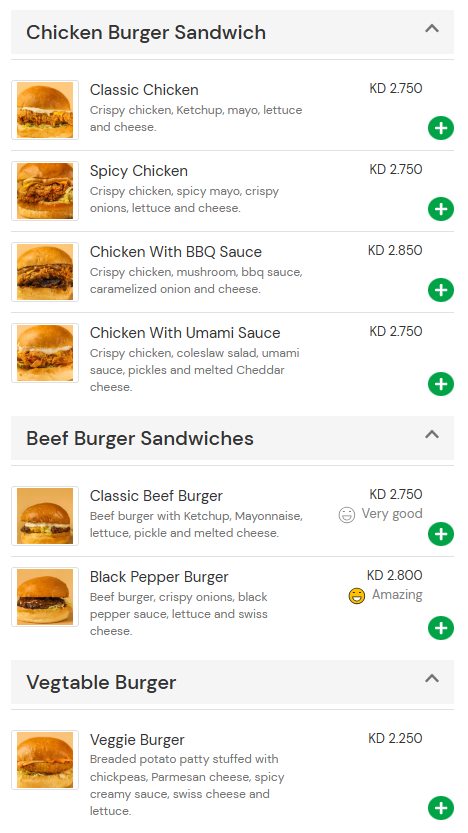Open the Classic Chicken burger thumbnail
This screenshot has width=468, height=833.
[45, 110]
